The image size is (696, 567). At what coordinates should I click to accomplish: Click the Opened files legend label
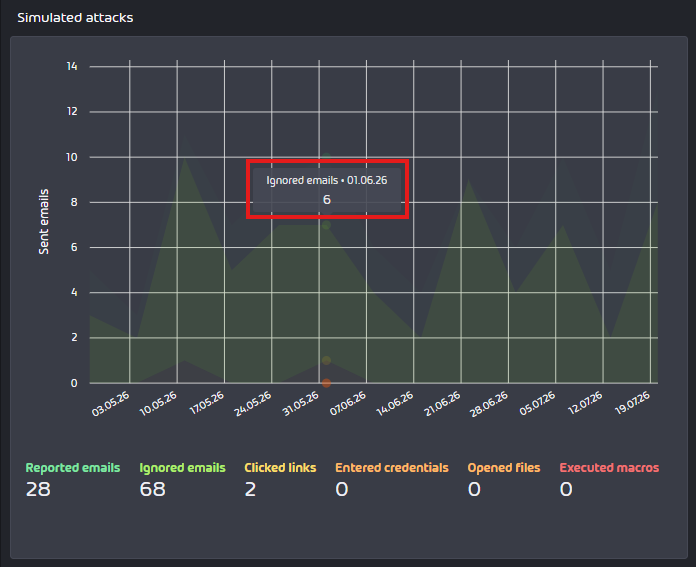pyautogui.click(x=503, y=468)
